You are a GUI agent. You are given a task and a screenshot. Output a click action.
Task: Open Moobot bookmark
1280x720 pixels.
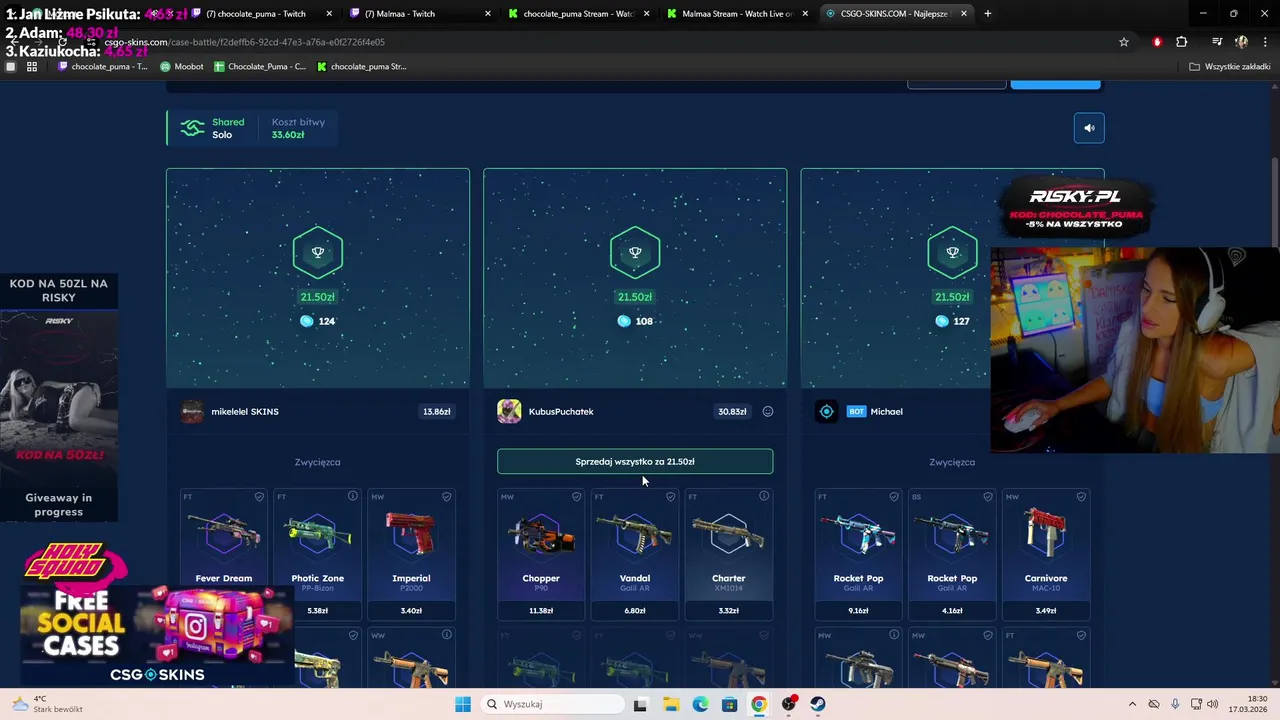182,67
